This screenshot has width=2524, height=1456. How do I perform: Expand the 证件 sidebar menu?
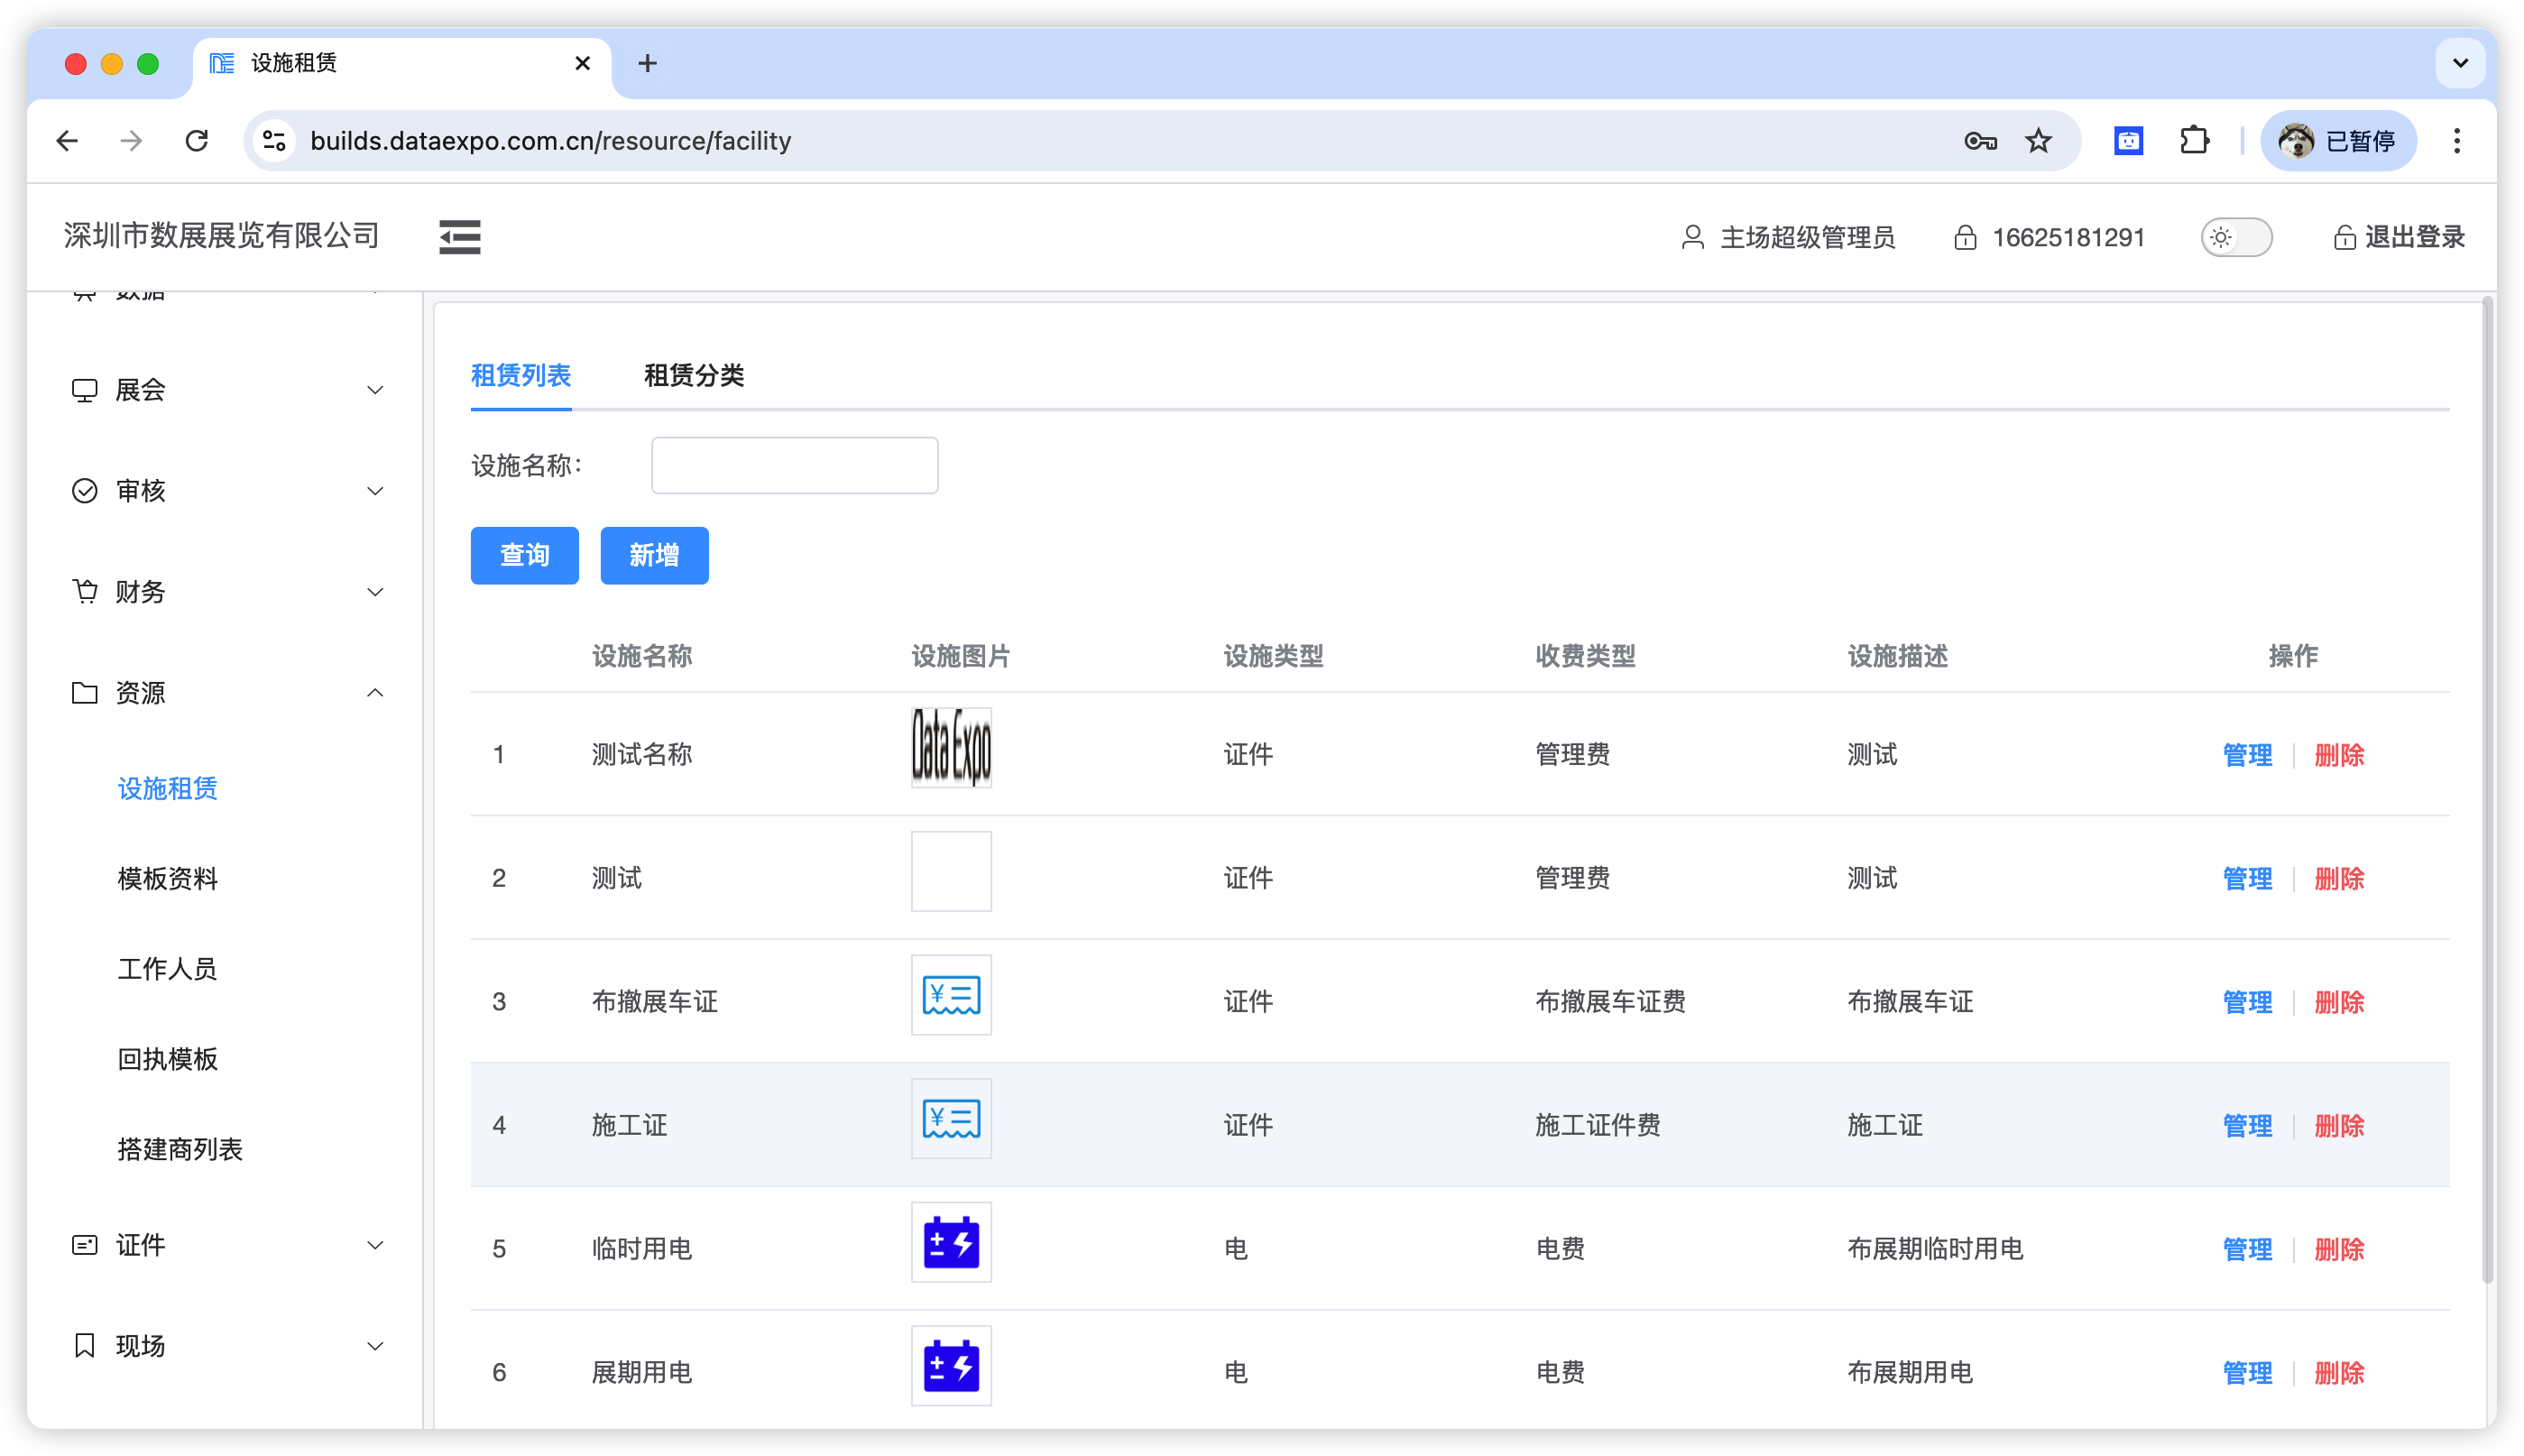[x=226, y=1245]
